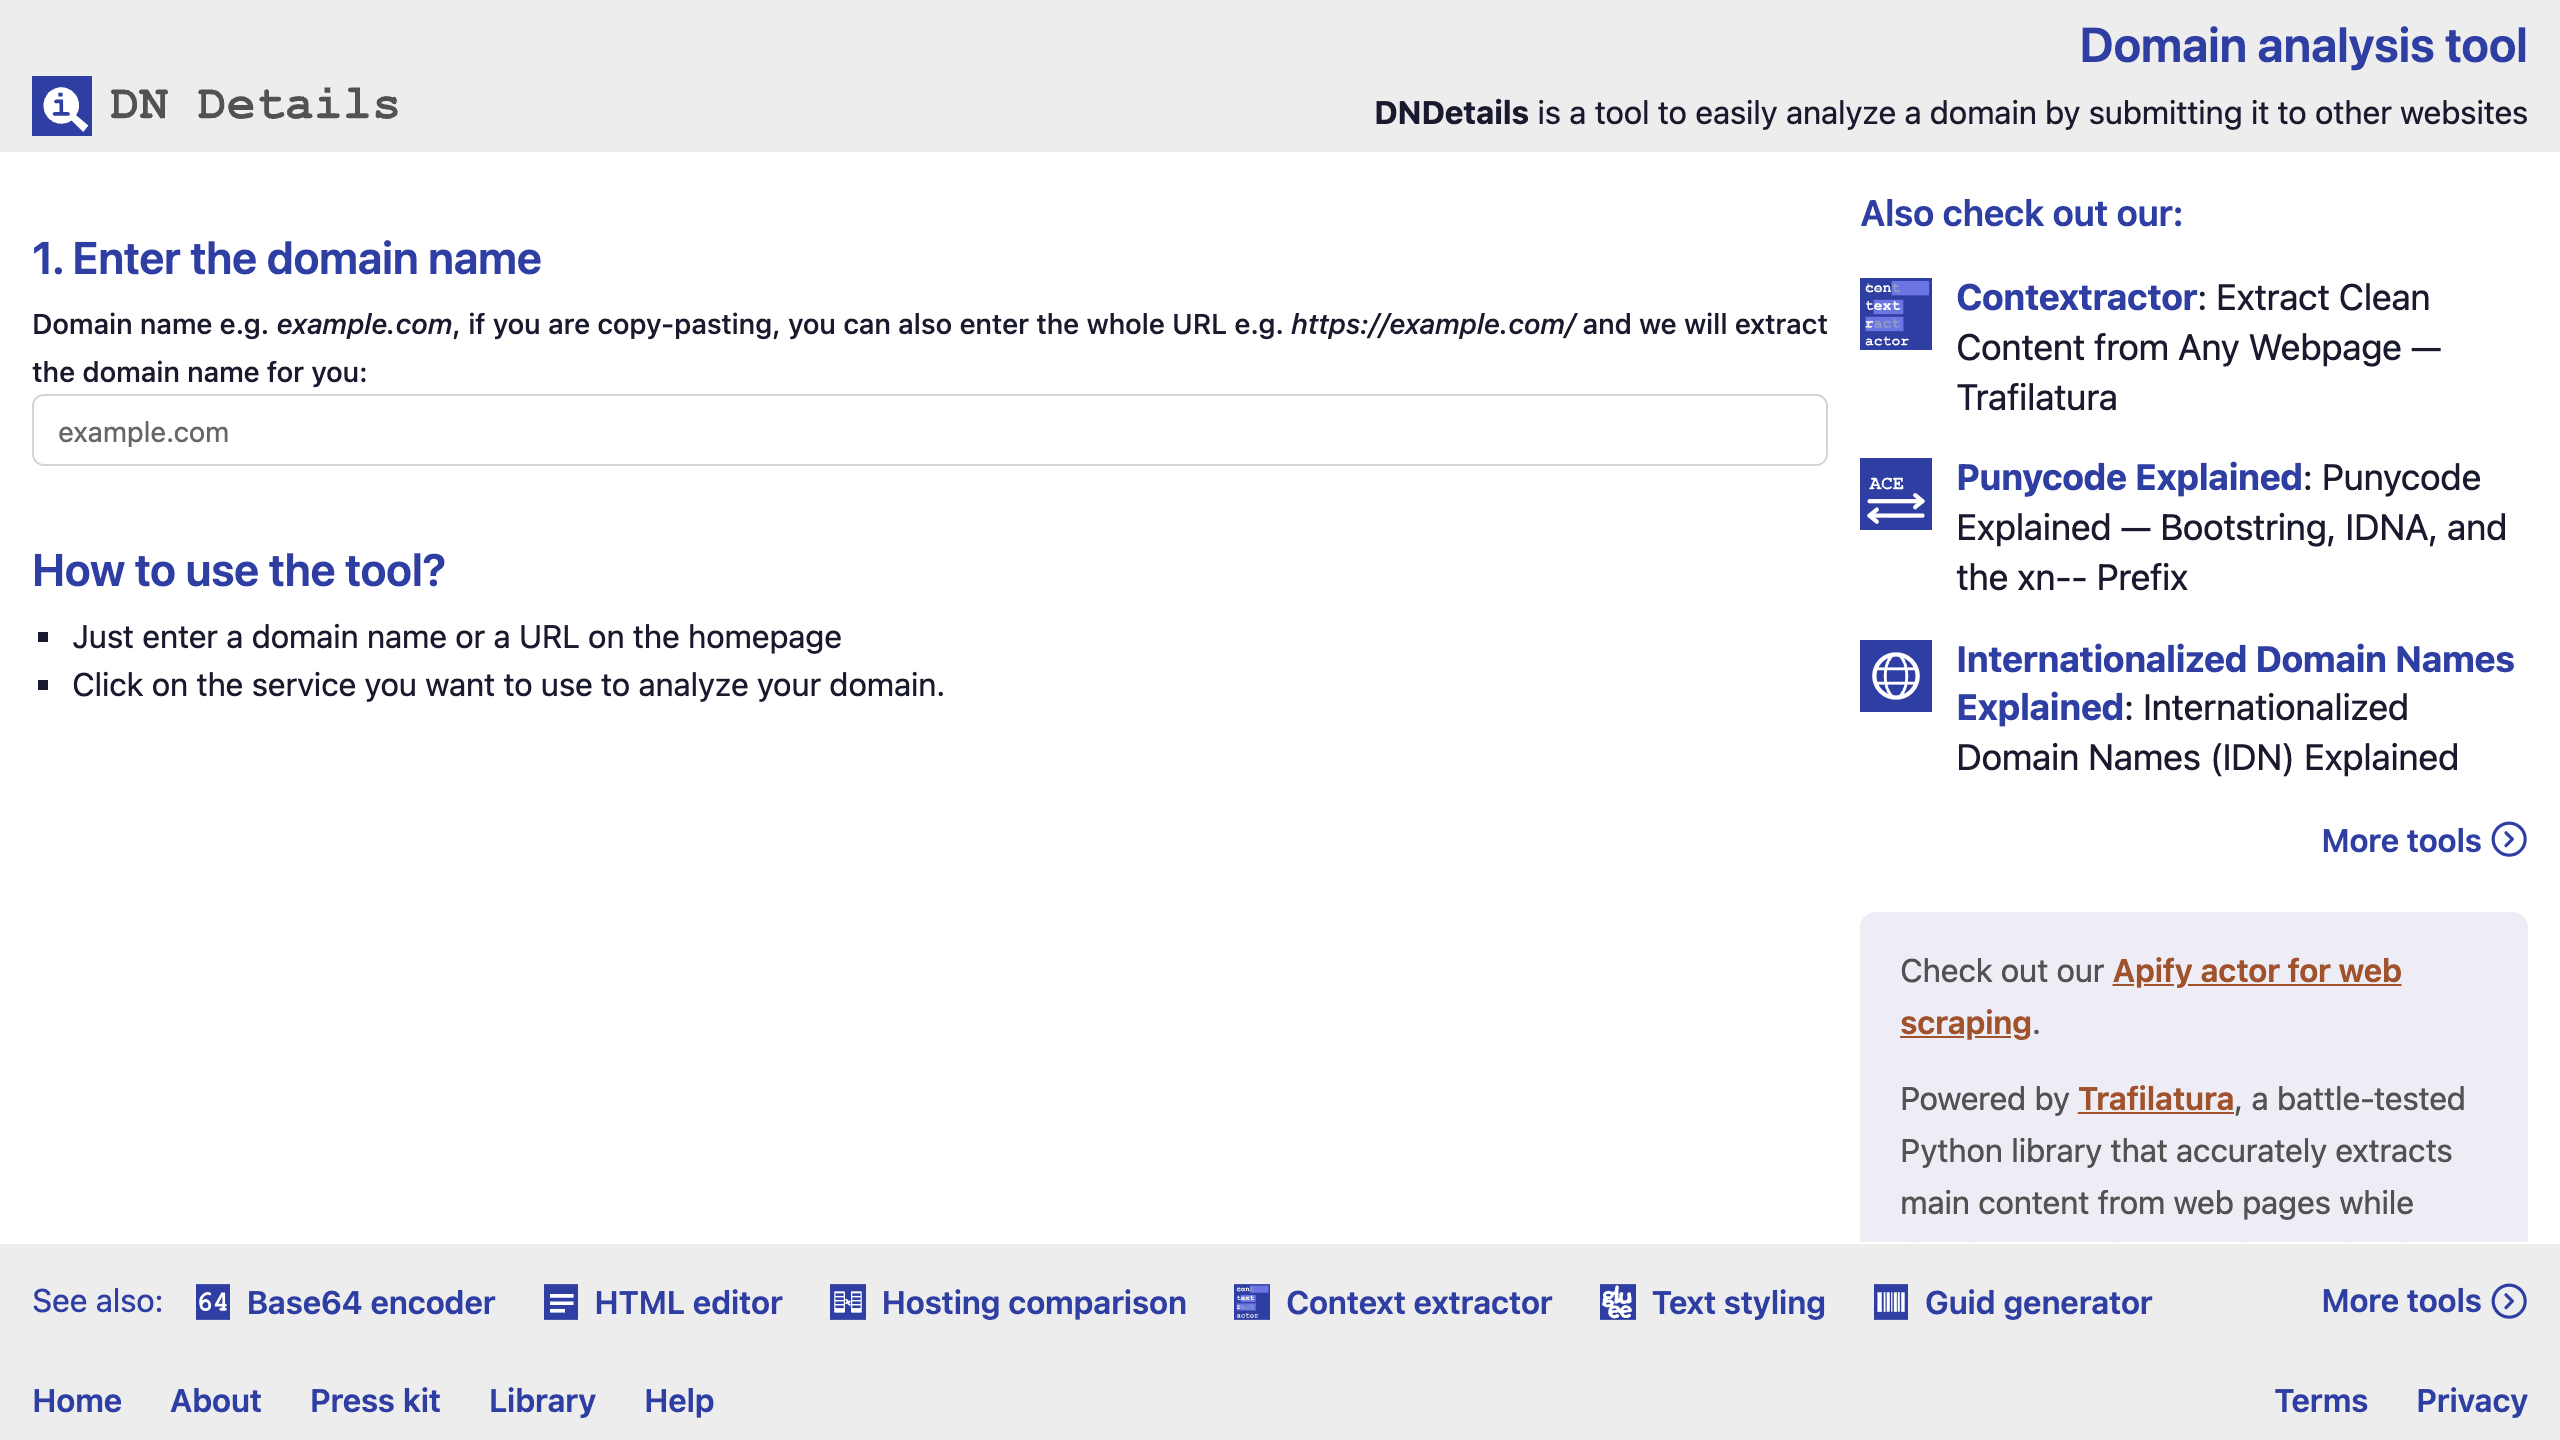This screenshot has height=1440, width=2560.
Task: Open the Press kit footer menu item
Action: pyautogui.click(x=375, y=1400)
